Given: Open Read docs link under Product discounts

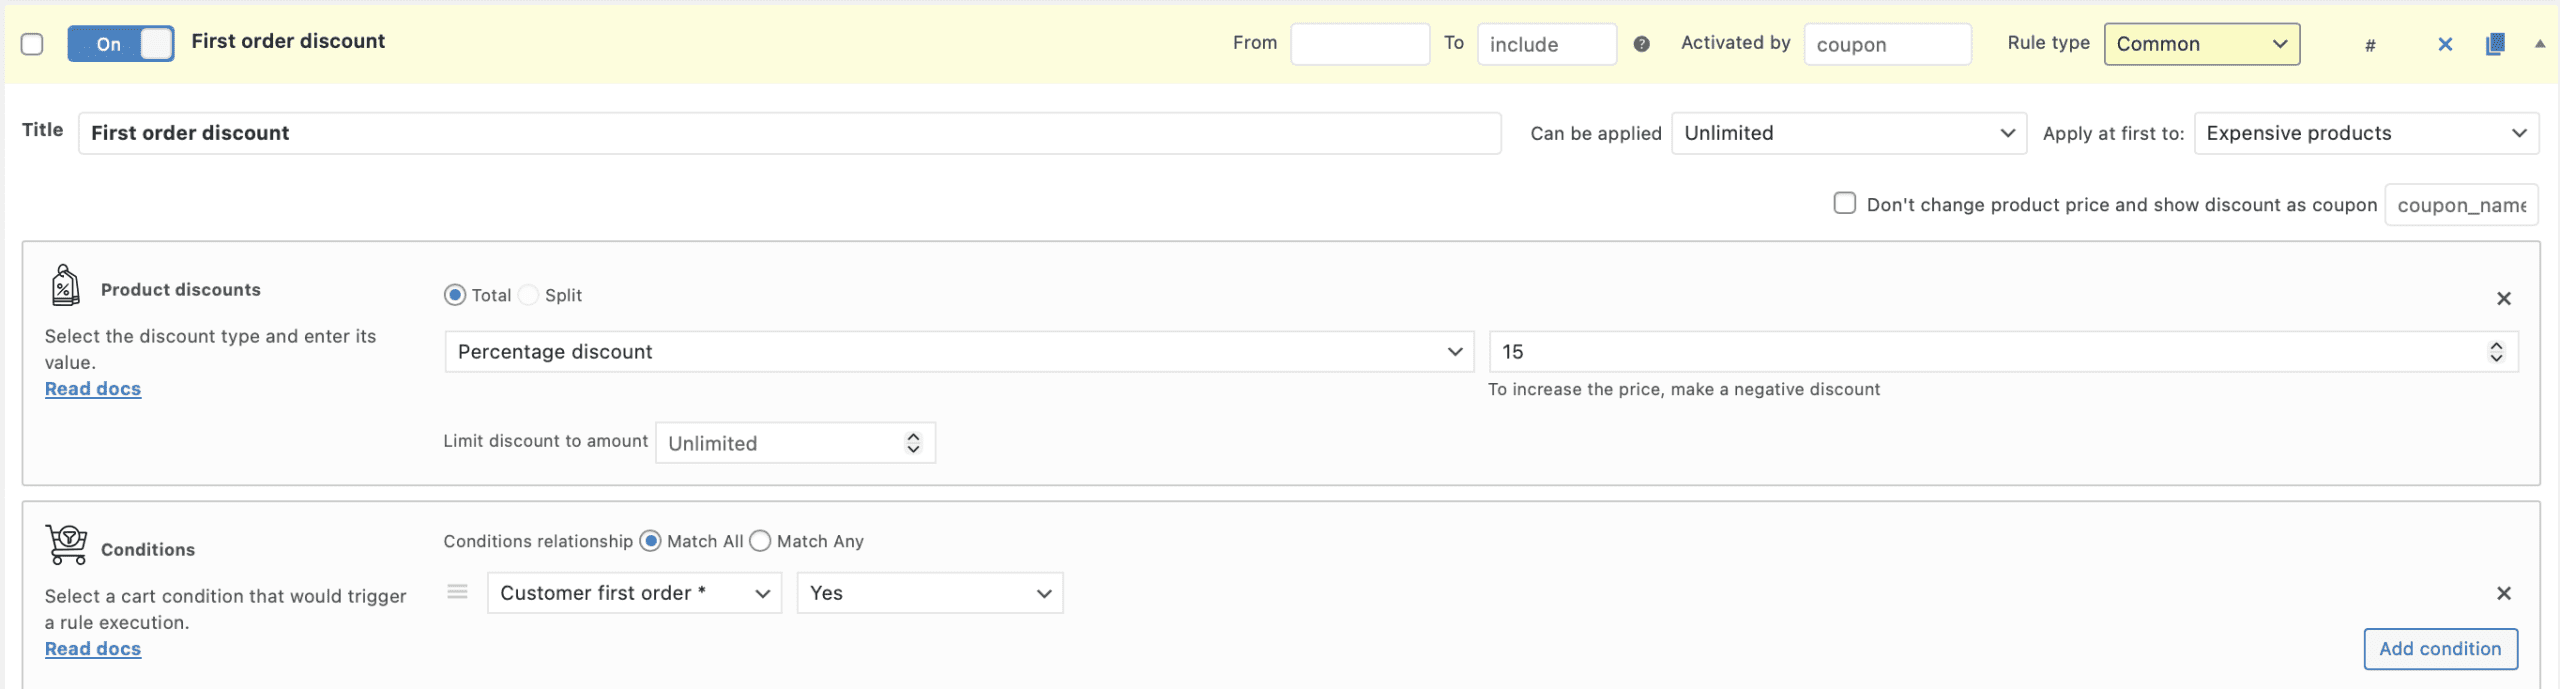Looking at the screenshot, I should click(93, 389).
